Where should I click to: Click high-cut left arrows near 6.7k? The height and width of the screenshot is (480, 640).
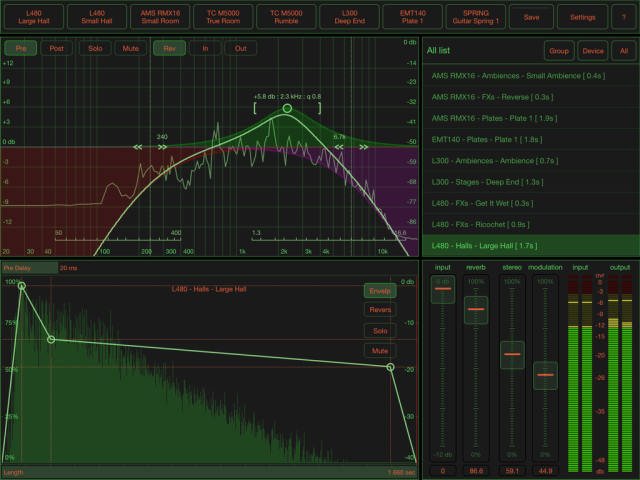tap(339, 147)
